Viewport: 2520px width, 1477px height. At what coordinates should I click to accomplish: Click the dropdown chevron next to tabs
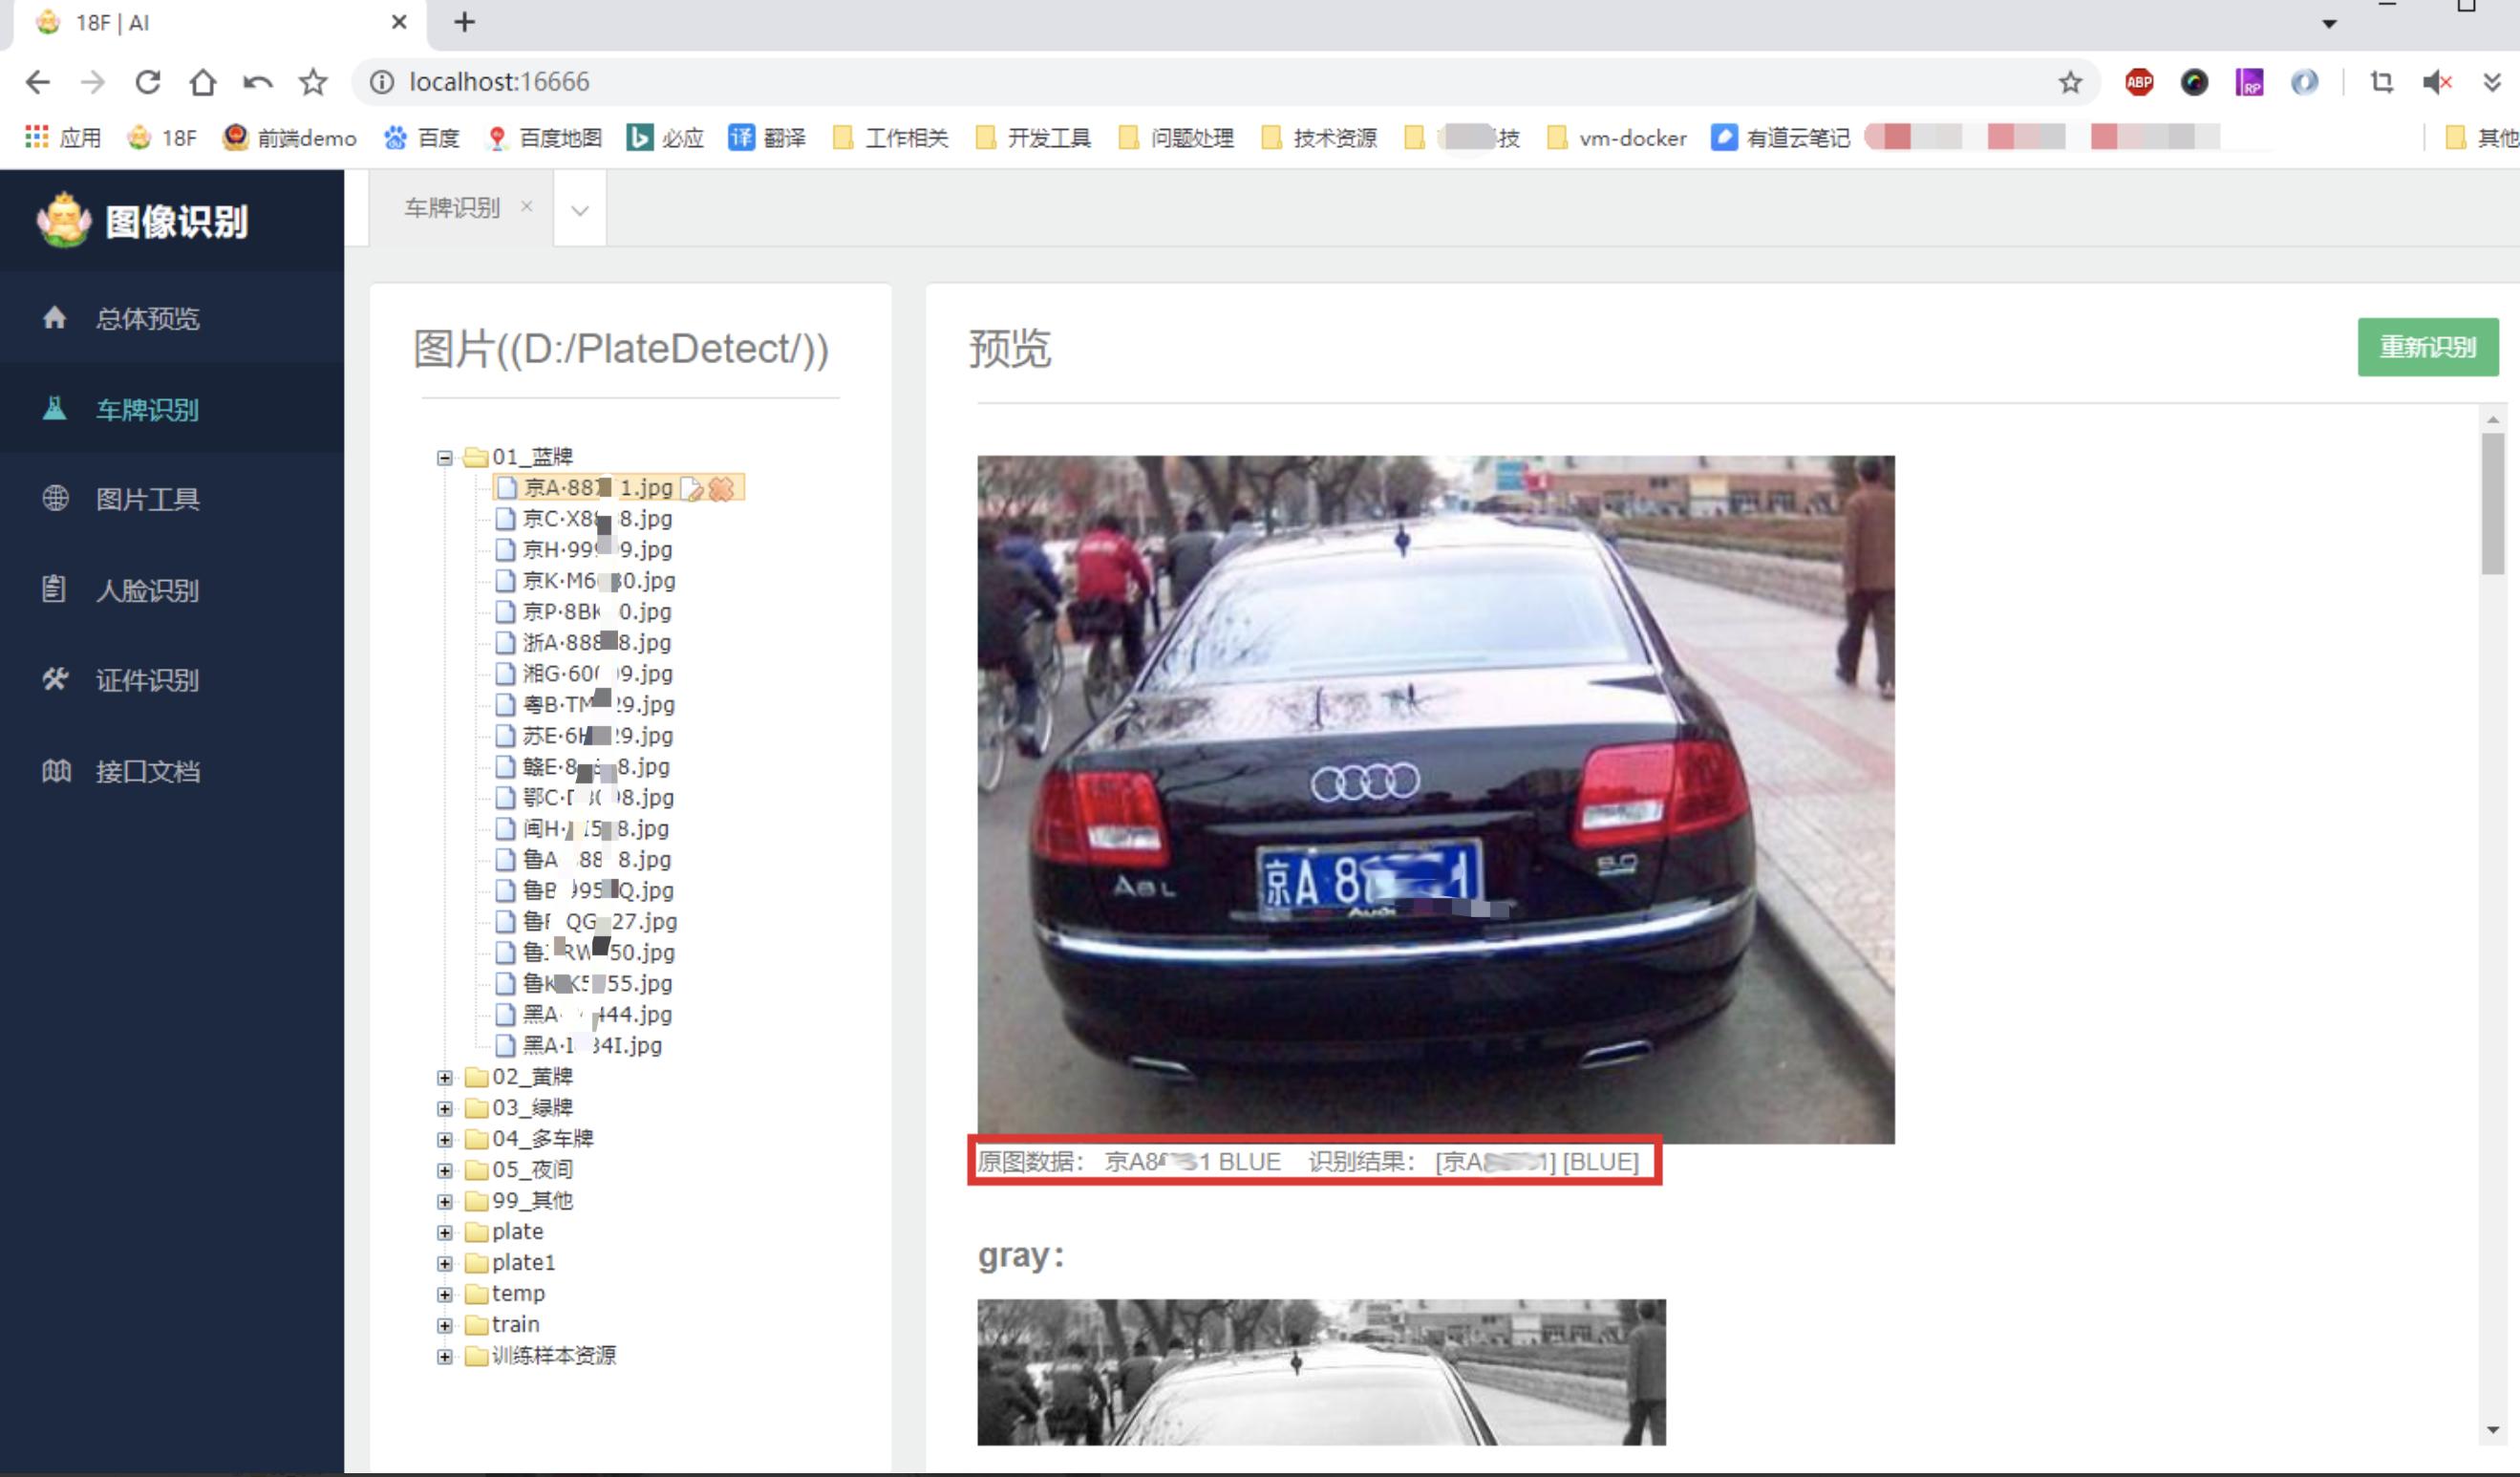coord(582,207)
